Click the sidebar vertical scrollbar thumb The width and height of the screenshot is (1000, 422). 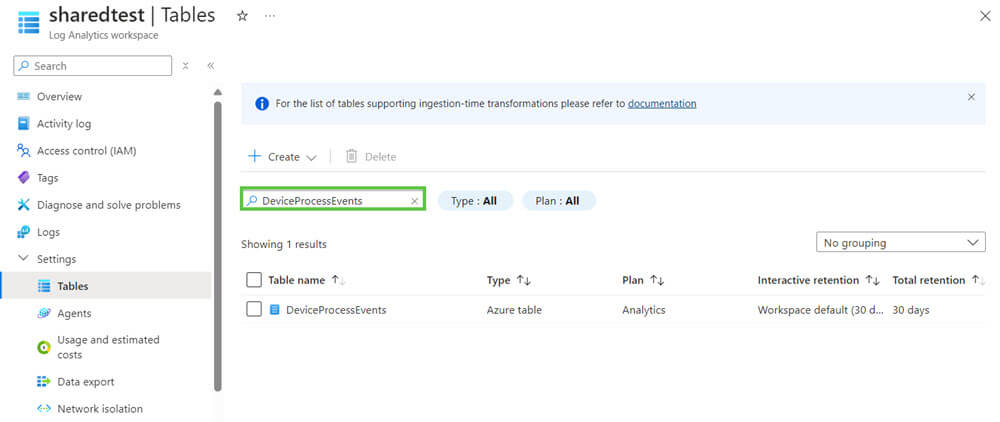(x=217, y=246)
